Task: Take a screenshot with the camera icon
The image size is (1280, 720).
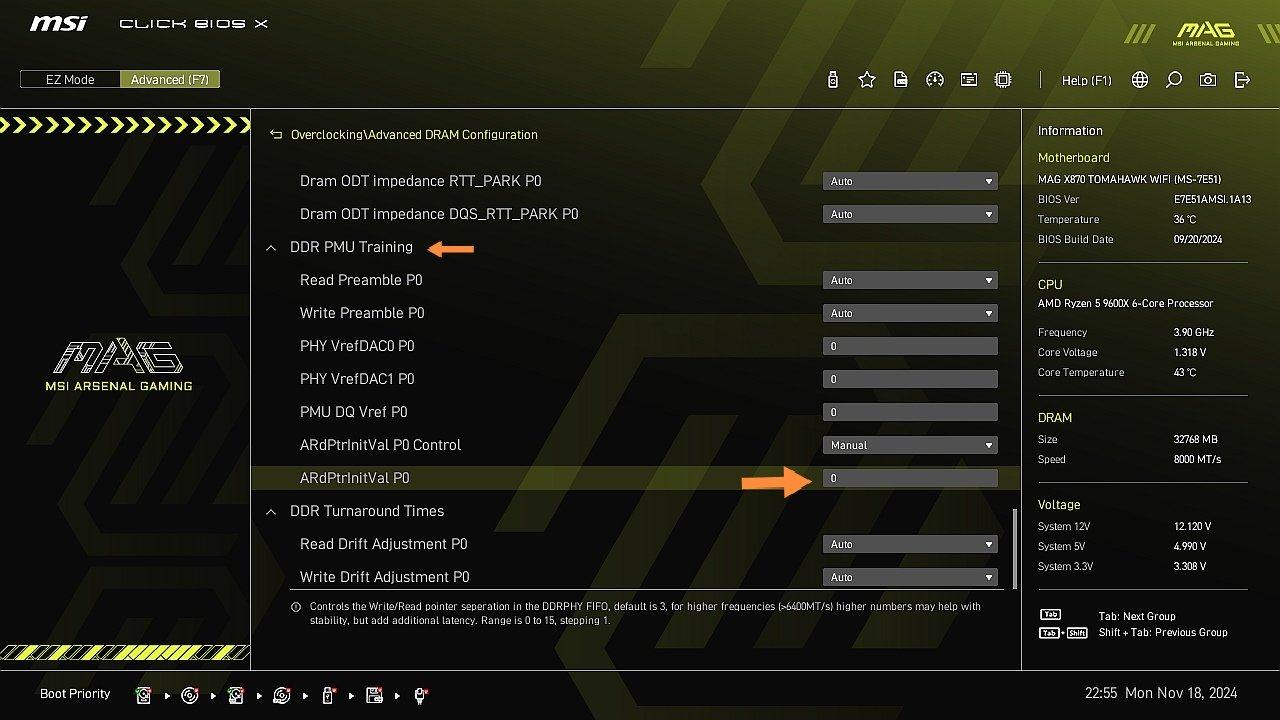Action: tap(1208, 80)
